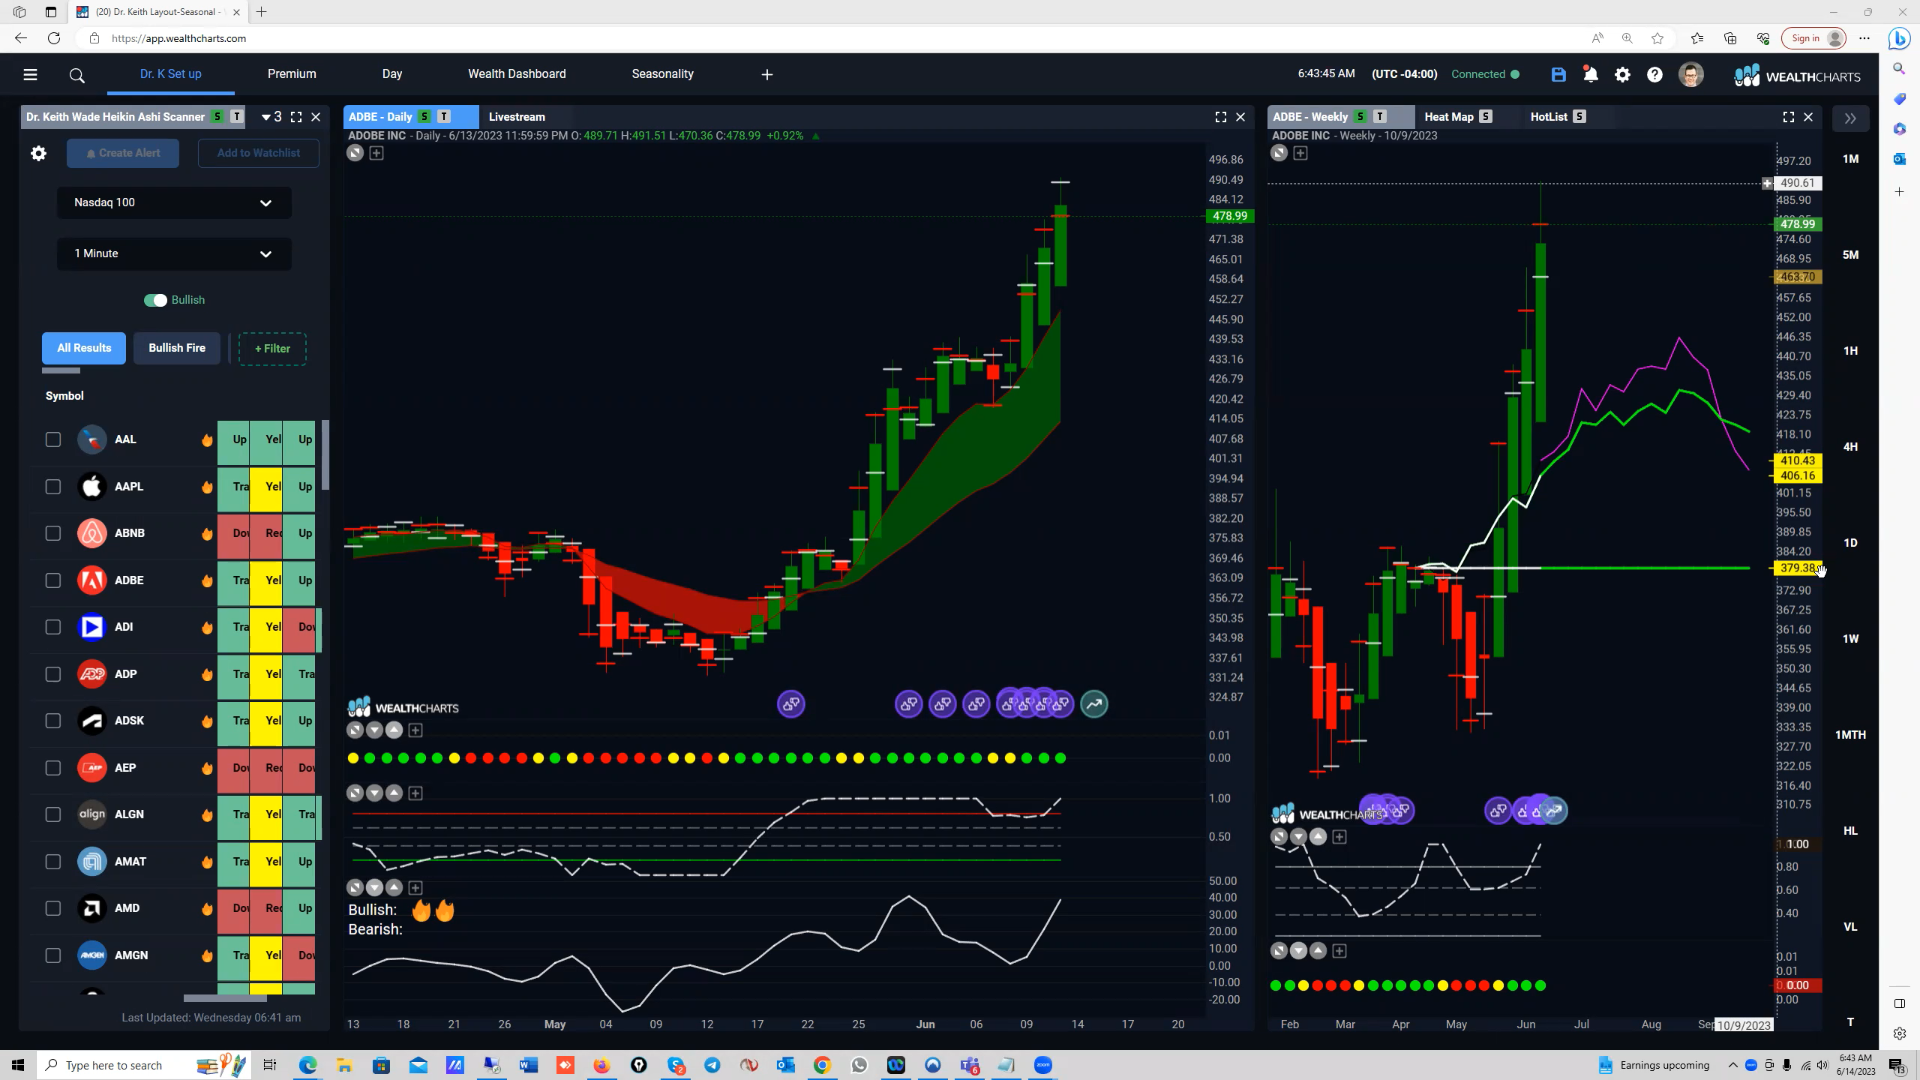
Task: Click the AAL fire icon
Action: (x=207, y=440)
